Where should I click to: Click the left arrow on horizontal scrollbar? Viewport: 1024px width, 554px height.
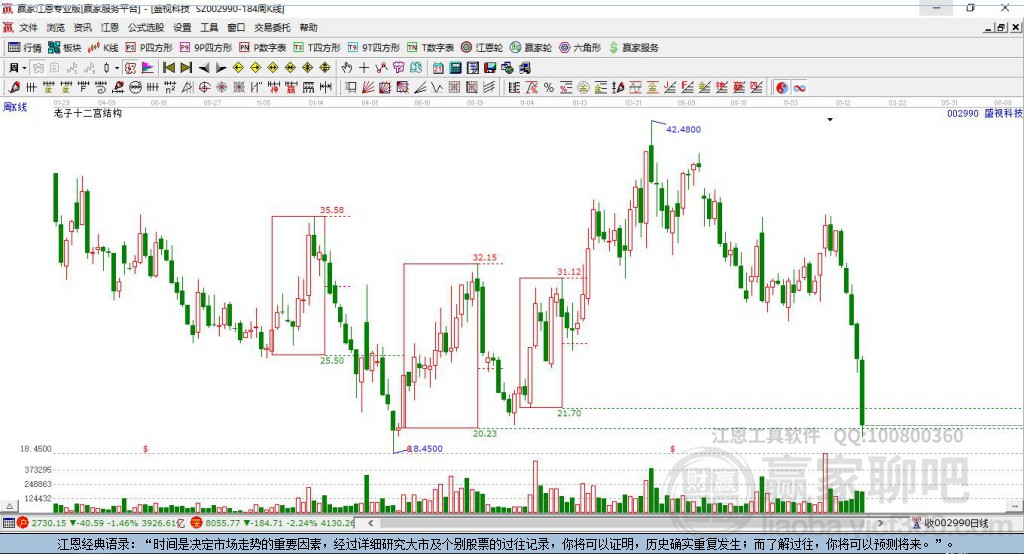pos(370,523)
